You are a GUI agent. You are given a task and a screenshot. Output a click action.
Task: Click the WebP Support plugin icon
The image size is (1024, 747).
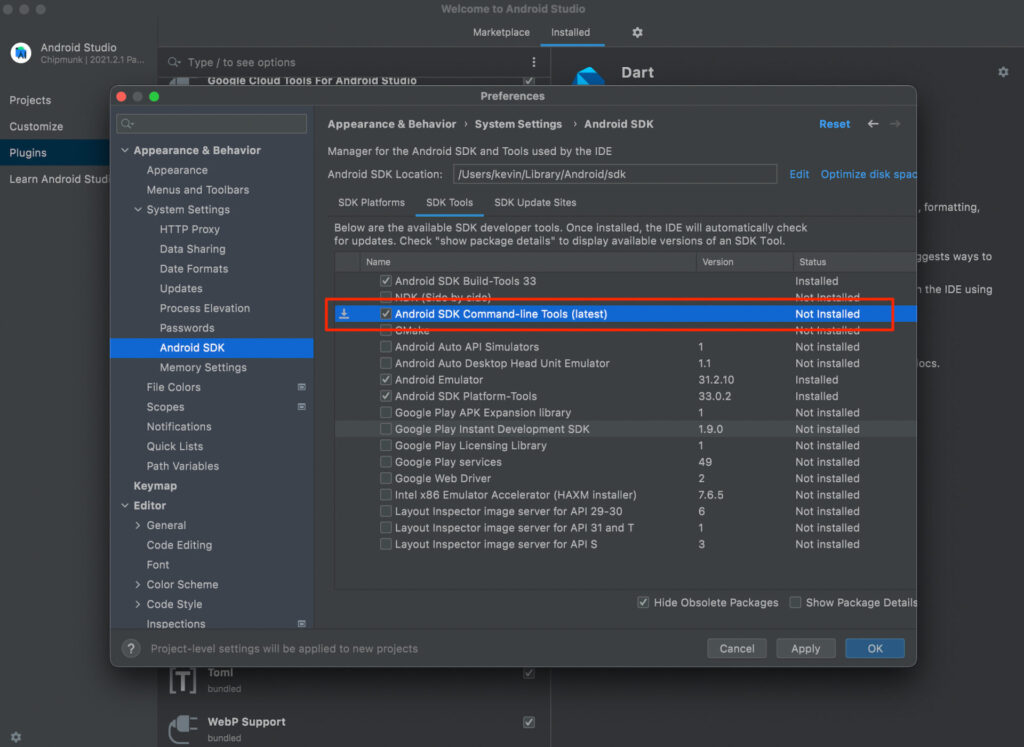click(x=183, y=729)
